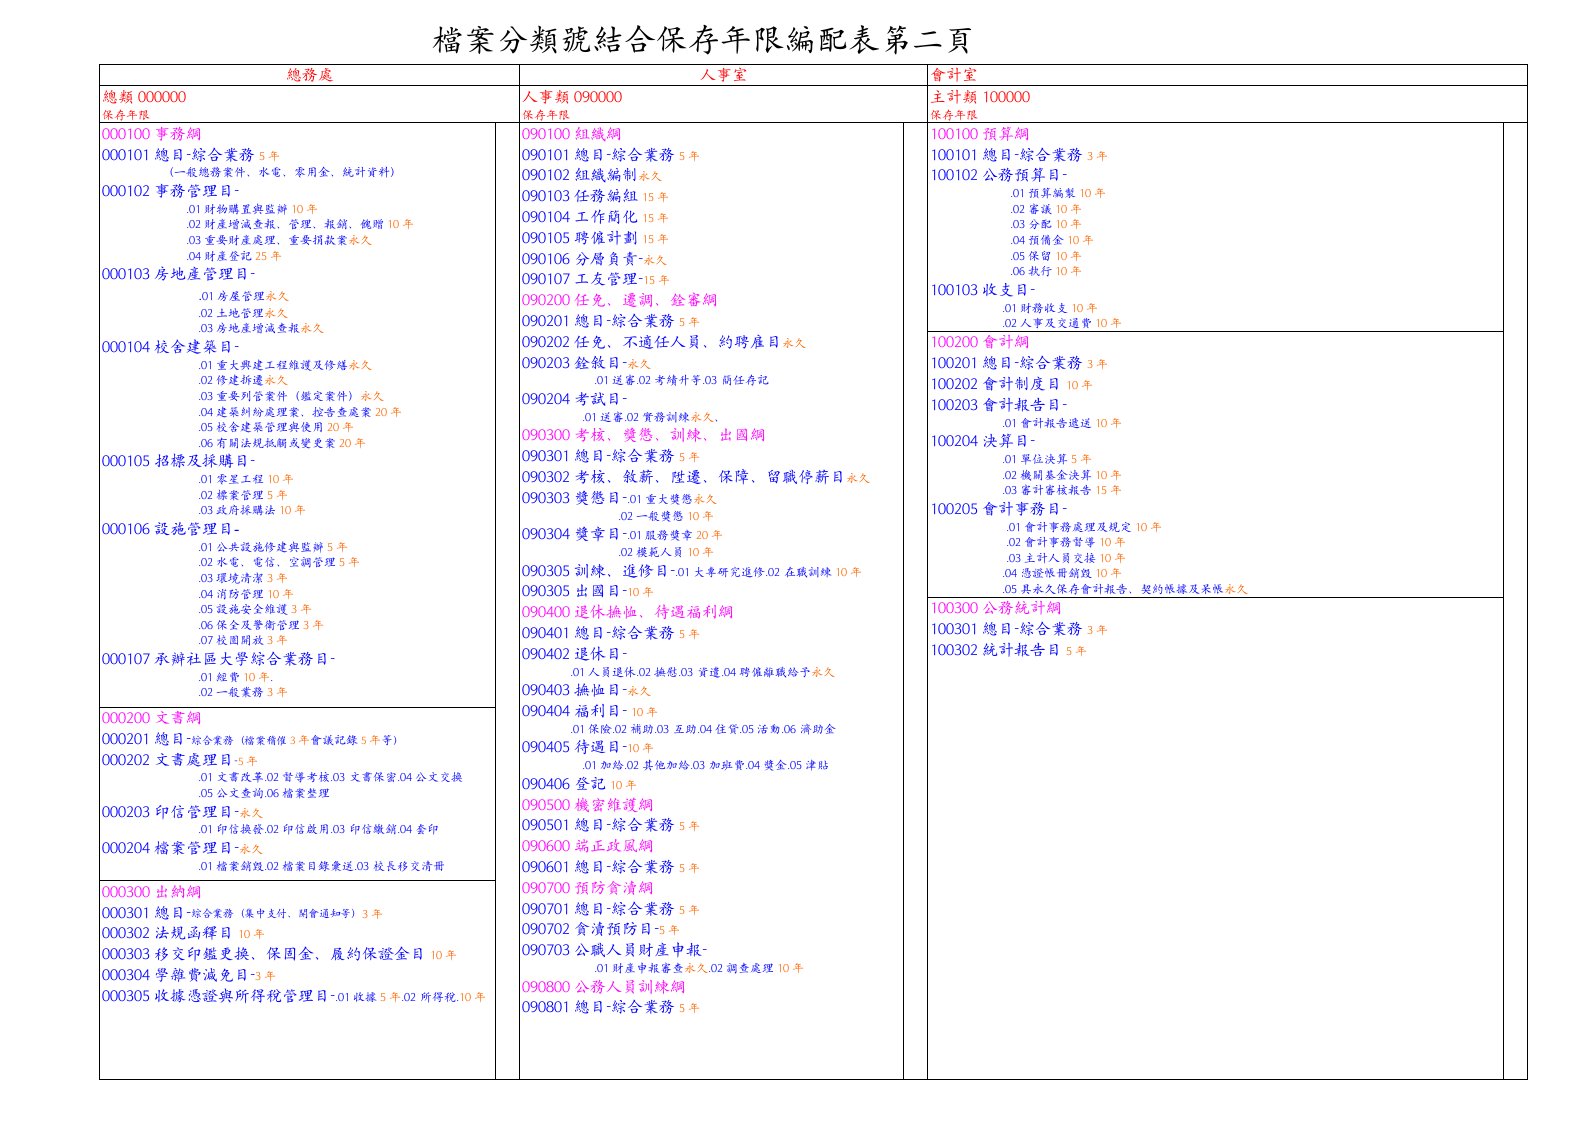The height and width of the screenshot is (1122, 1587).
Task: Click the '090300 考核、獎懲、訓練、出國綱' entry
Action: pos(643,435)
